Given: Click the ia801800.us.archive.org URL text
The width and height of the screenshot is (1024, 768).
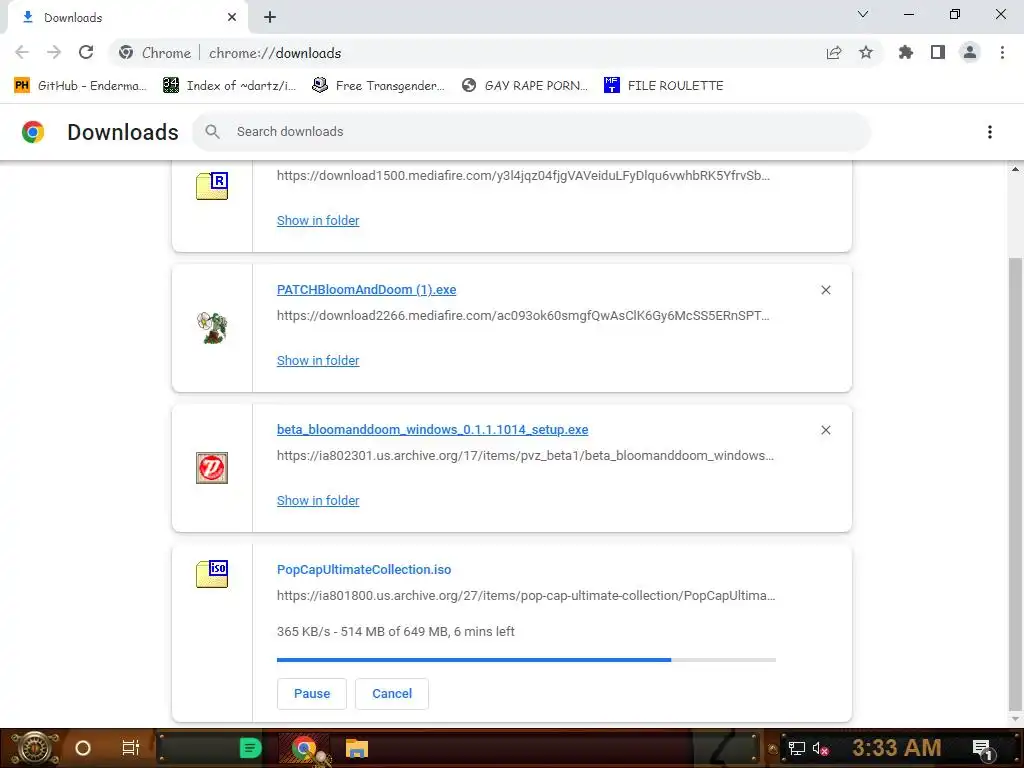Looking at the screenshot, I should (526, 596).
